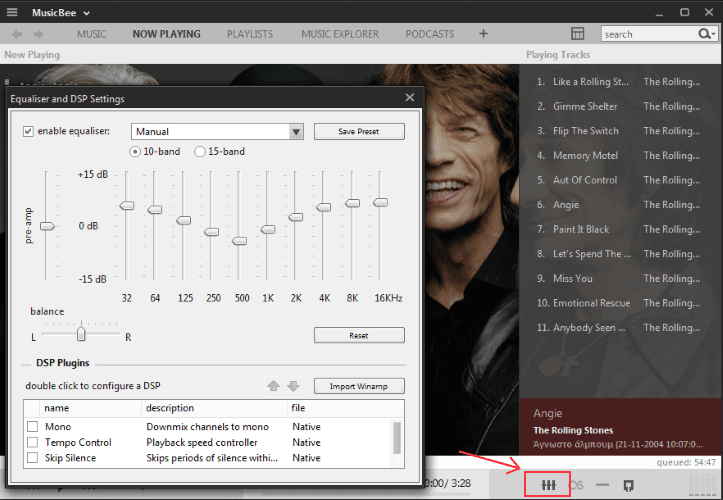Click the balance slider handle
723x500 pixels.
(x=81, y=334)
